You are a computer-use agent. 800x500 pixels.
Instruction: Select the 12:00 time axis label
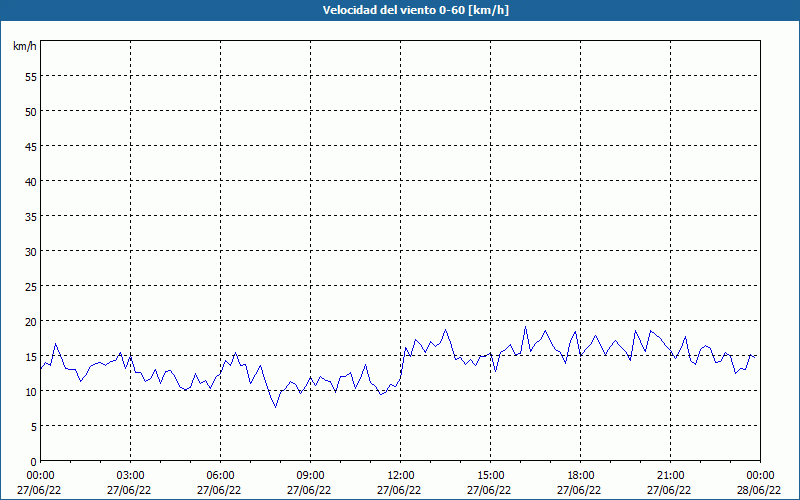point(400,475)
